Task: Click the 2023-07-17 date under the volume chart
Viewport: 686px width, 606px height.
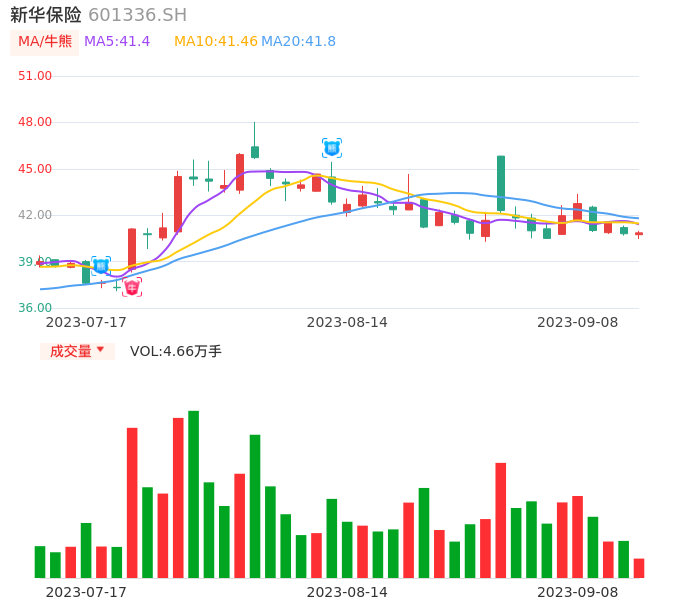Action: [86, 592]
